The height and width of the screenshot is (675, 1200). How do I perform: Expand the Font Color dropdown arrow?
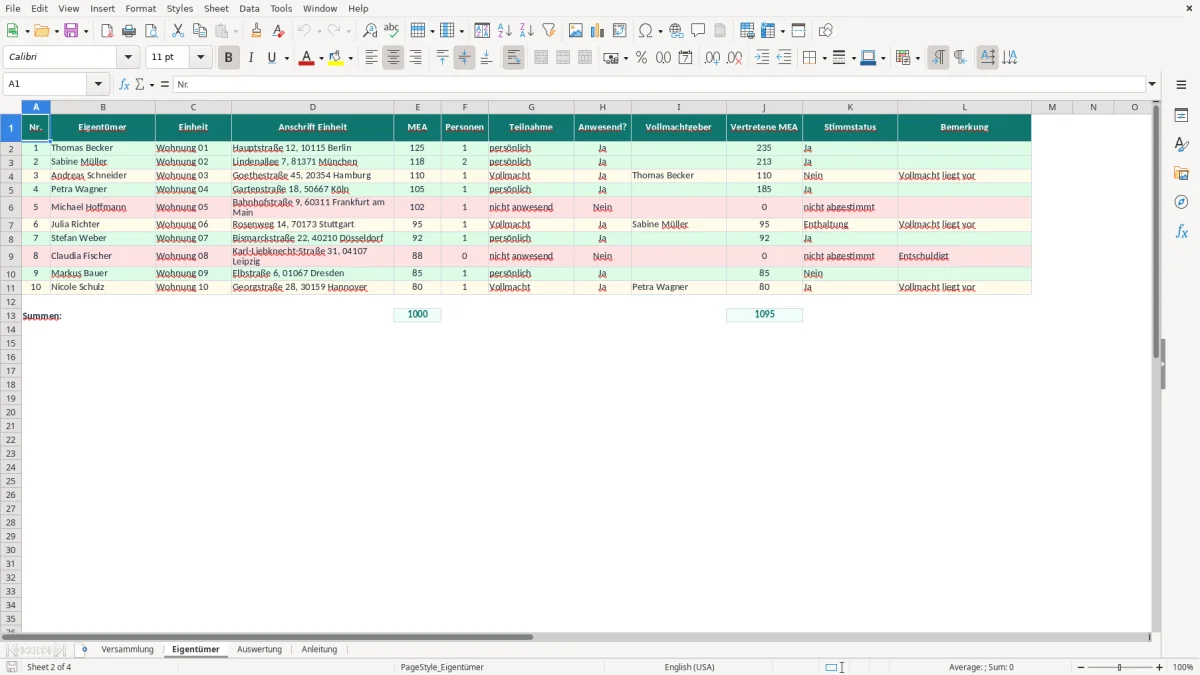tap(320, 59)
